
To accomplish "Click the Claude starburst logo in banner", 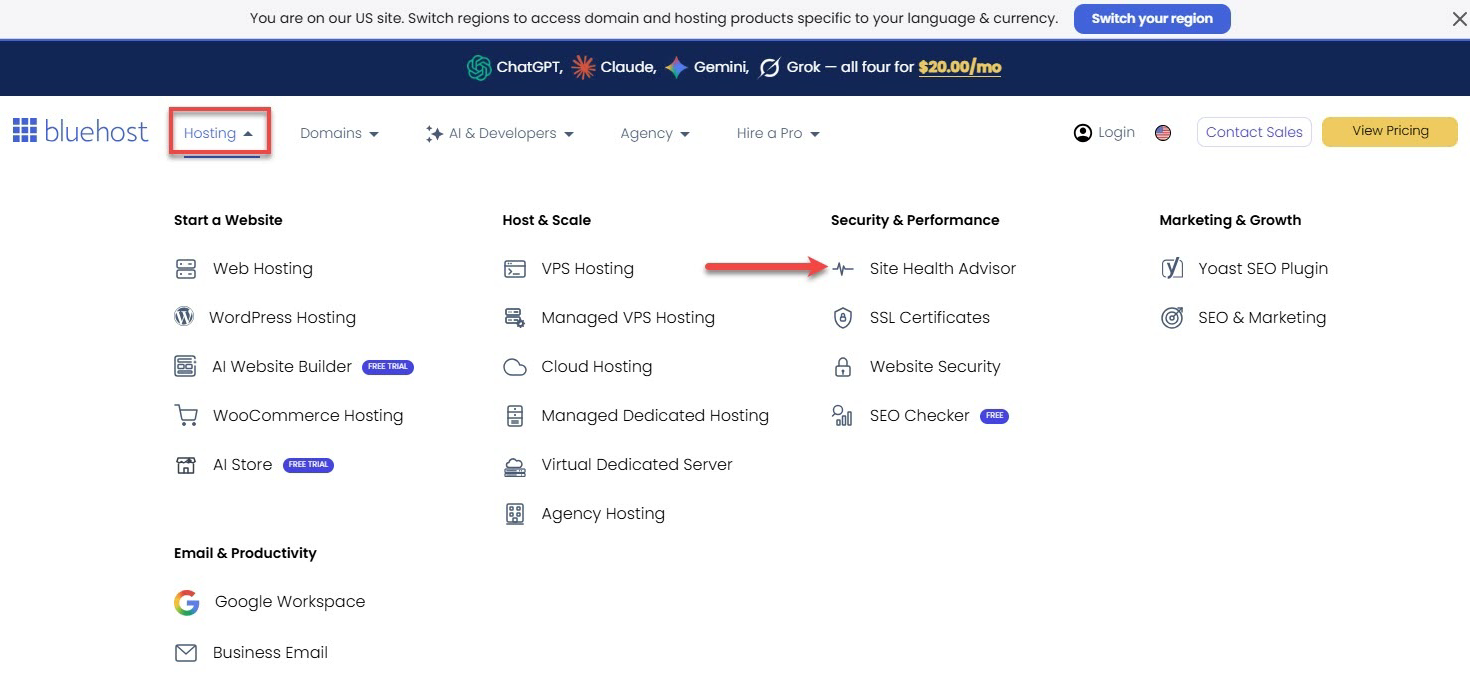I will (x=583, y=67).
